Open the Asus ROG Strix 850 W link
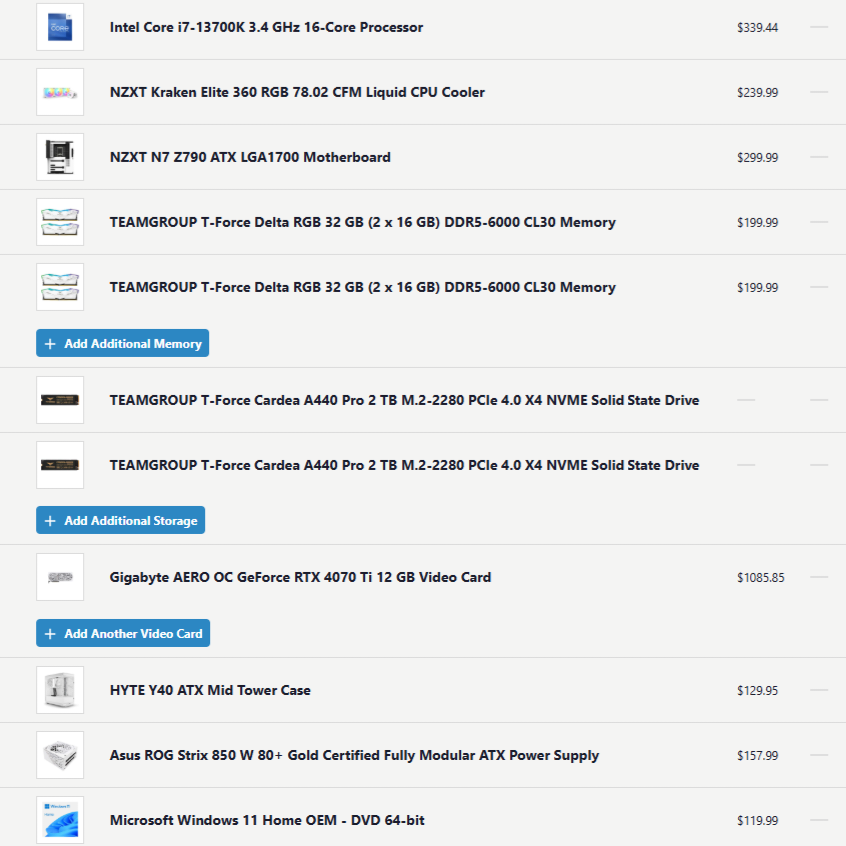 pyautogui.click(x=354, y=755)
